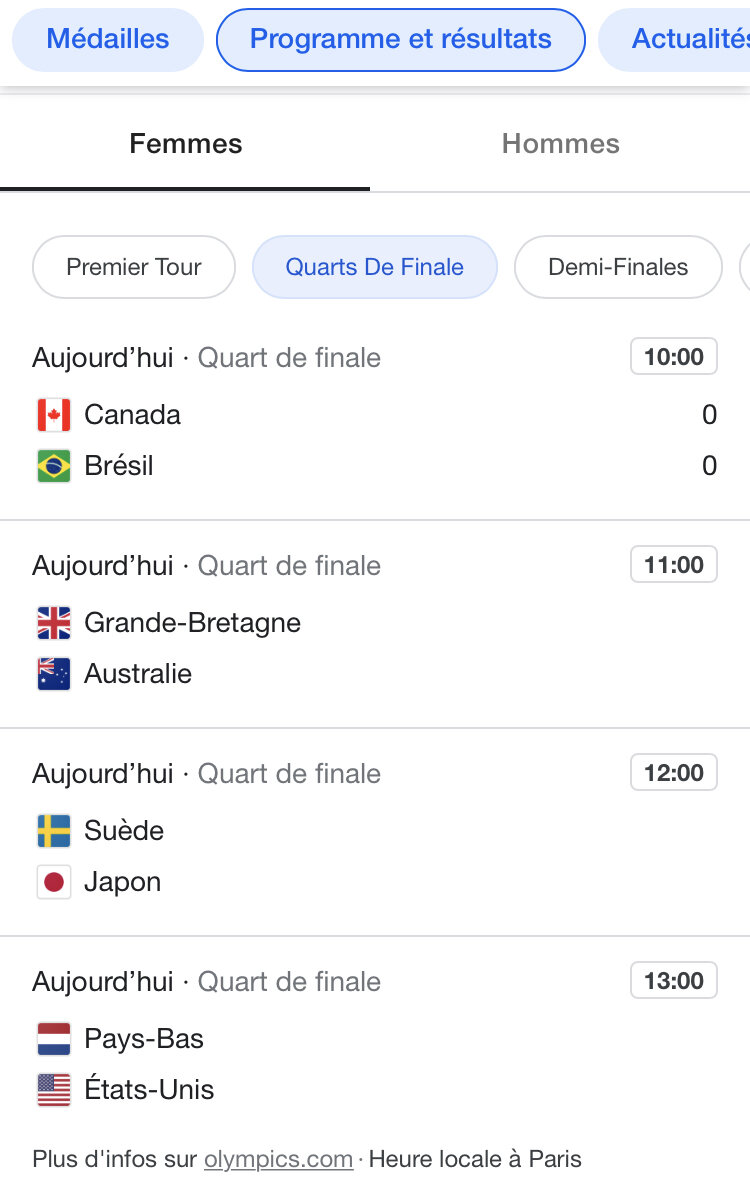Open Programme et résultats

coord(401,40)
